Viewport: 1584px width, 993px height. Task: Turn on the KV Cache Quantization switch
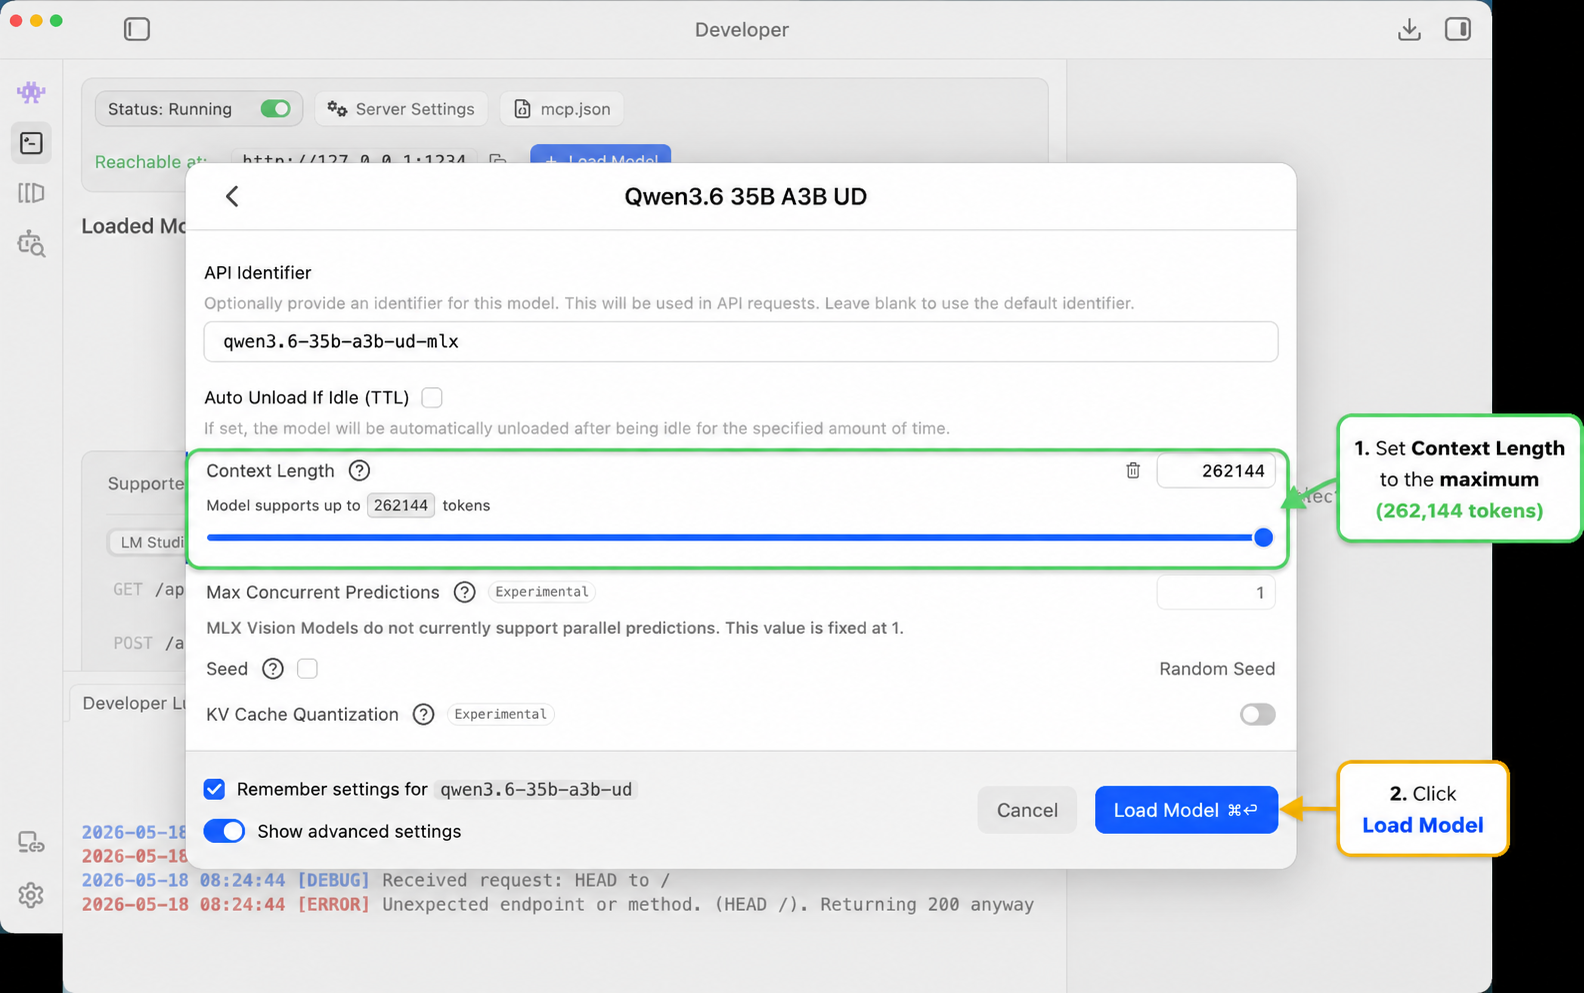tap(1257, 714)
